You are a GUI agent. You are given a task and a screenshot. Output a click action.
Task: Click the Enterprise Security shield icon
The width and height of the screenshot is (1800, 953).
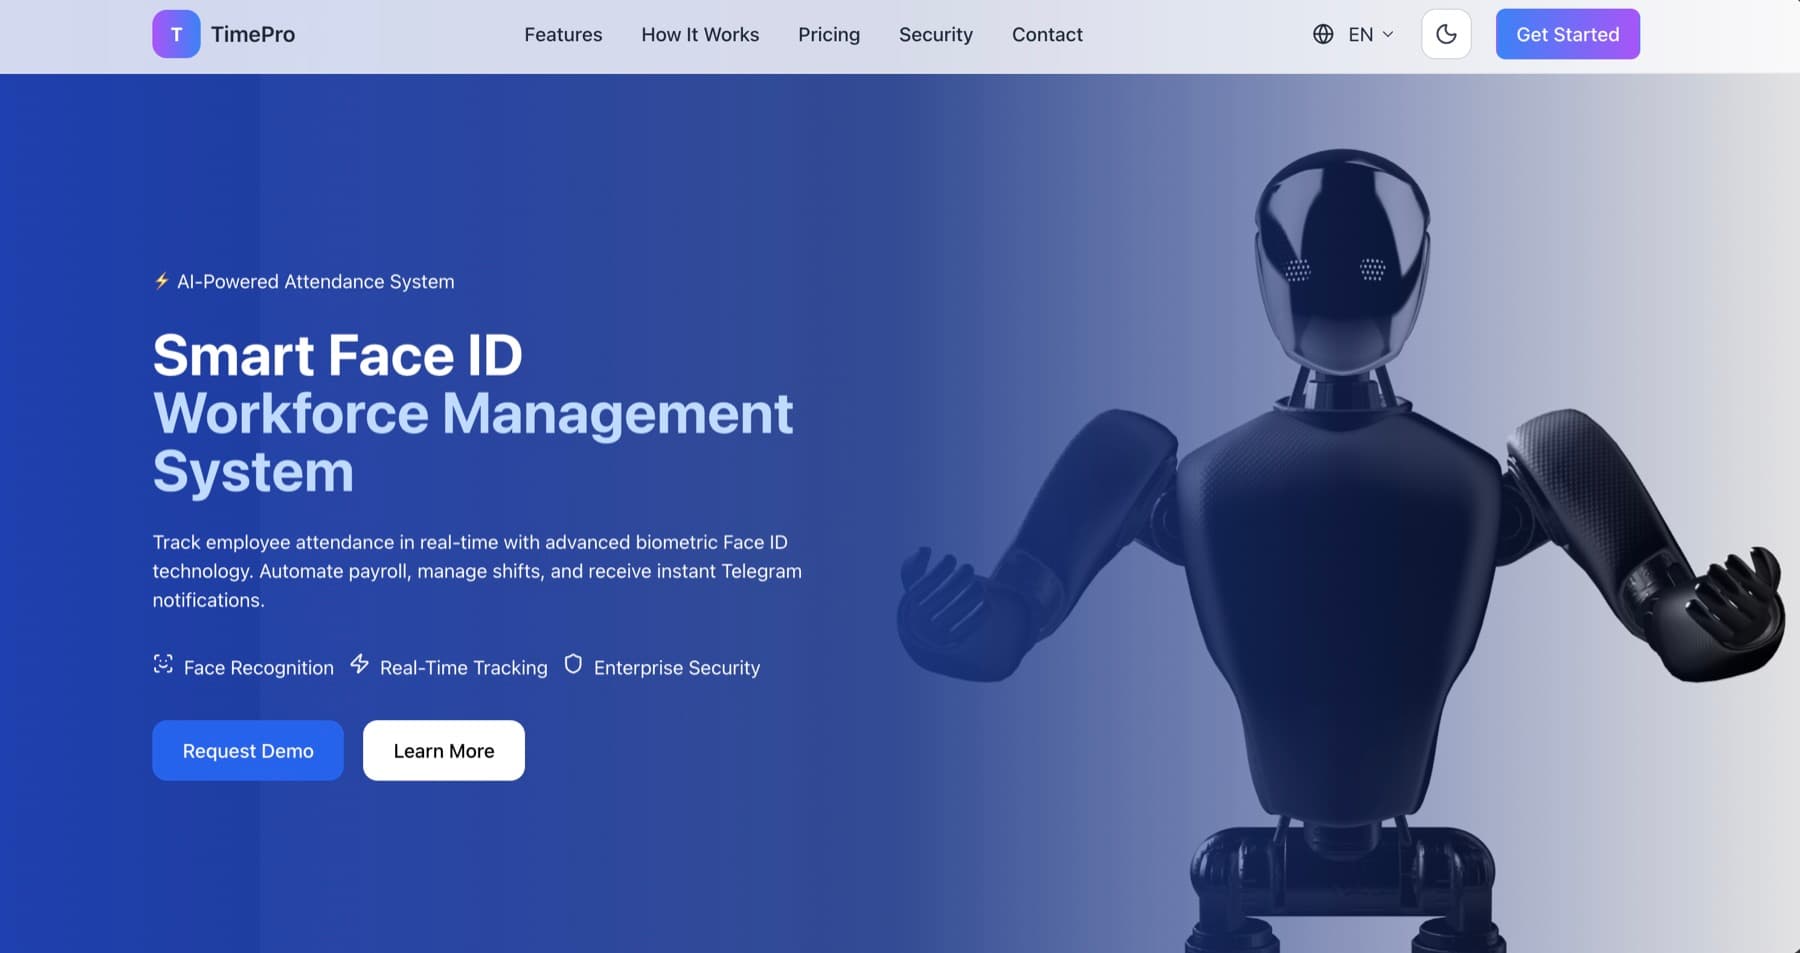(573, 664)
